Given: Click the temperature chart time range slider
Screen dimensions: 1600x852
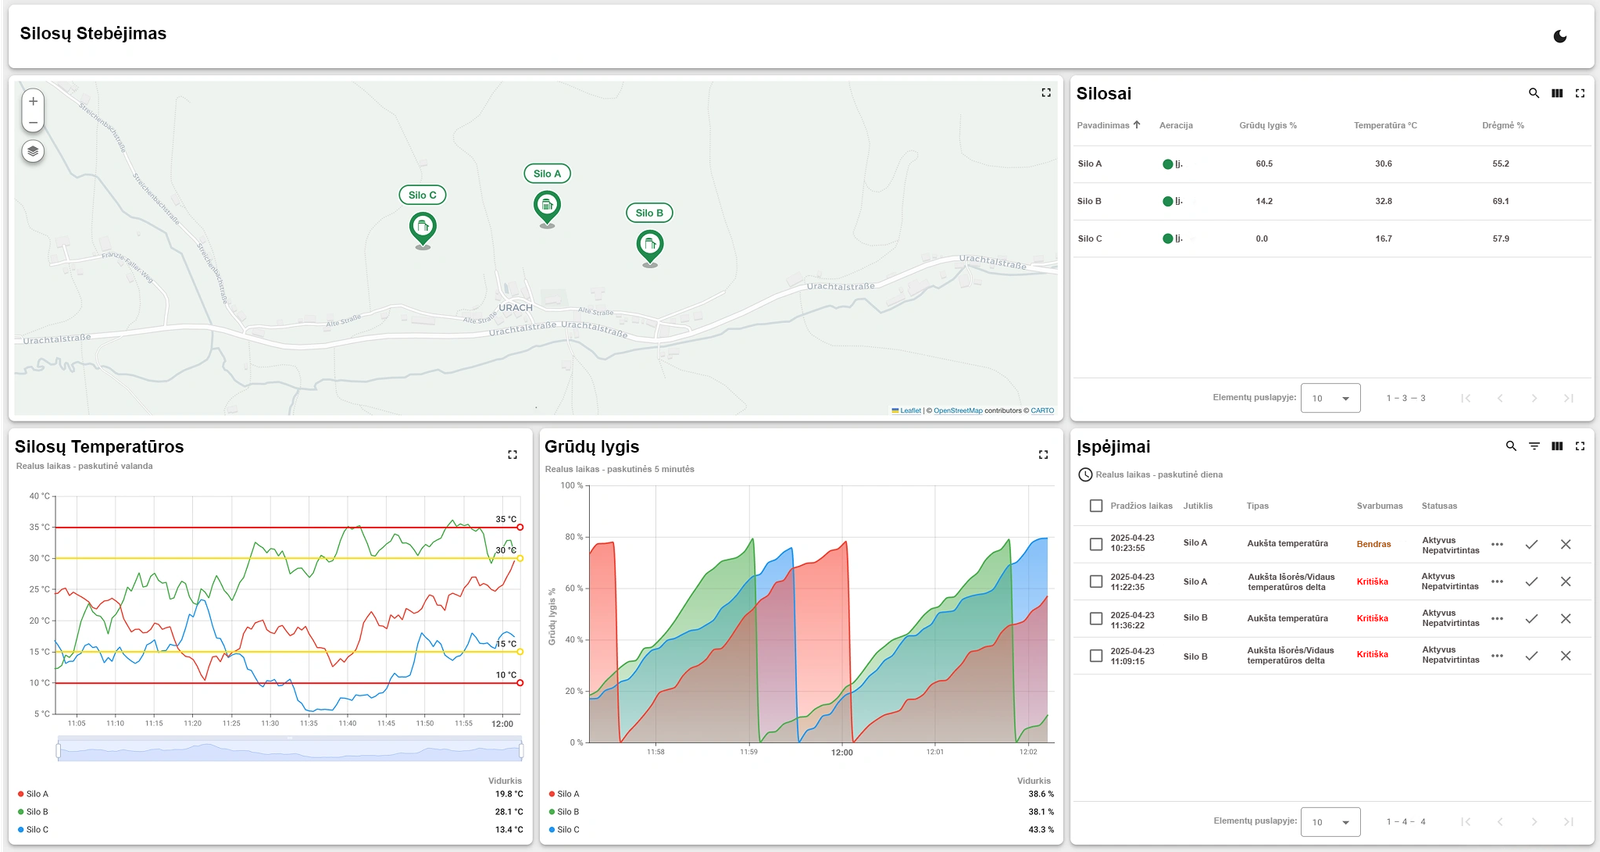Looking at the screenshot, I should [290, 749].
